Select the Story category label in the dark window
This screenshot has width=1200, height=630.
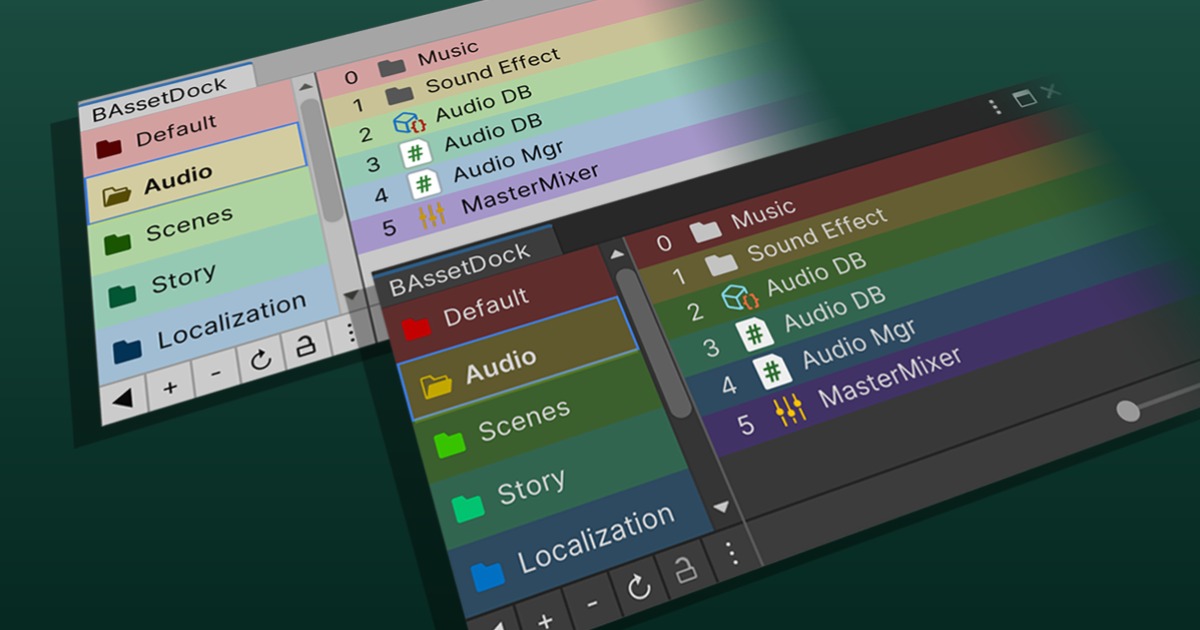pyautogui.click(x=530, y=489)
